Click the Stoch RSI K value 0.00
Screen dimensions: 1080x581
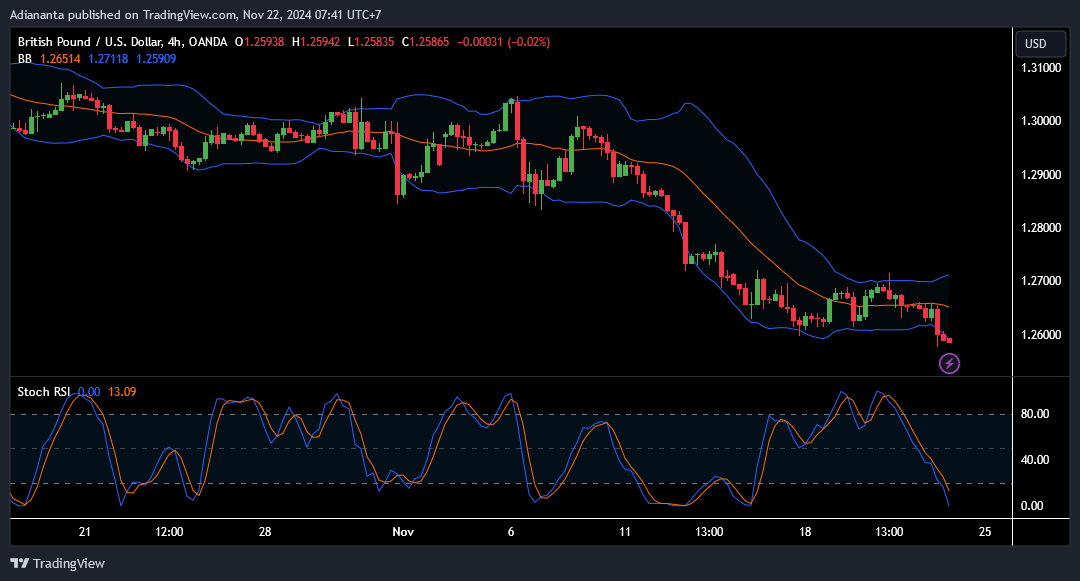coord(89,392)
